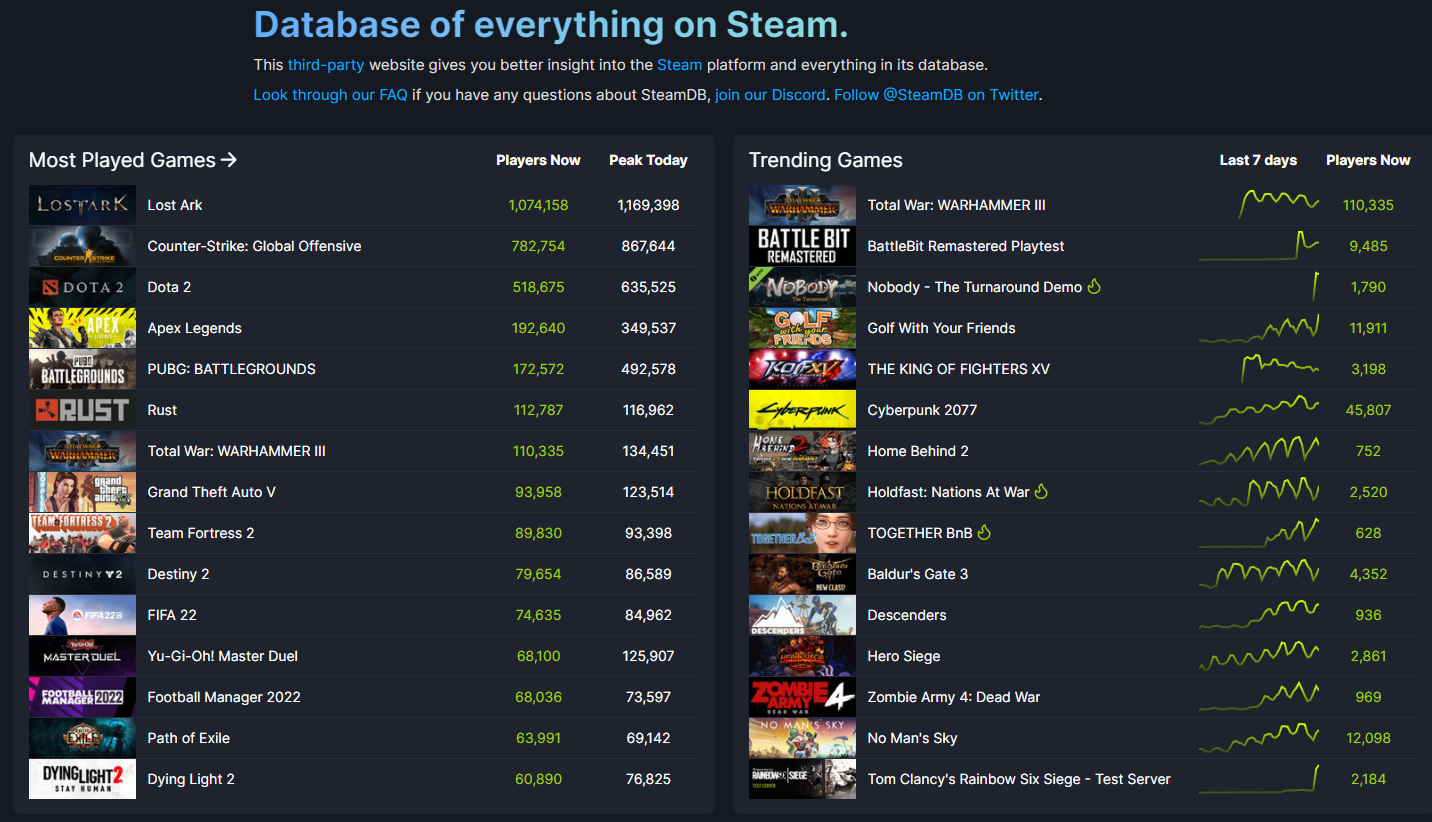Click the join our Discord link

pos(770,95)
